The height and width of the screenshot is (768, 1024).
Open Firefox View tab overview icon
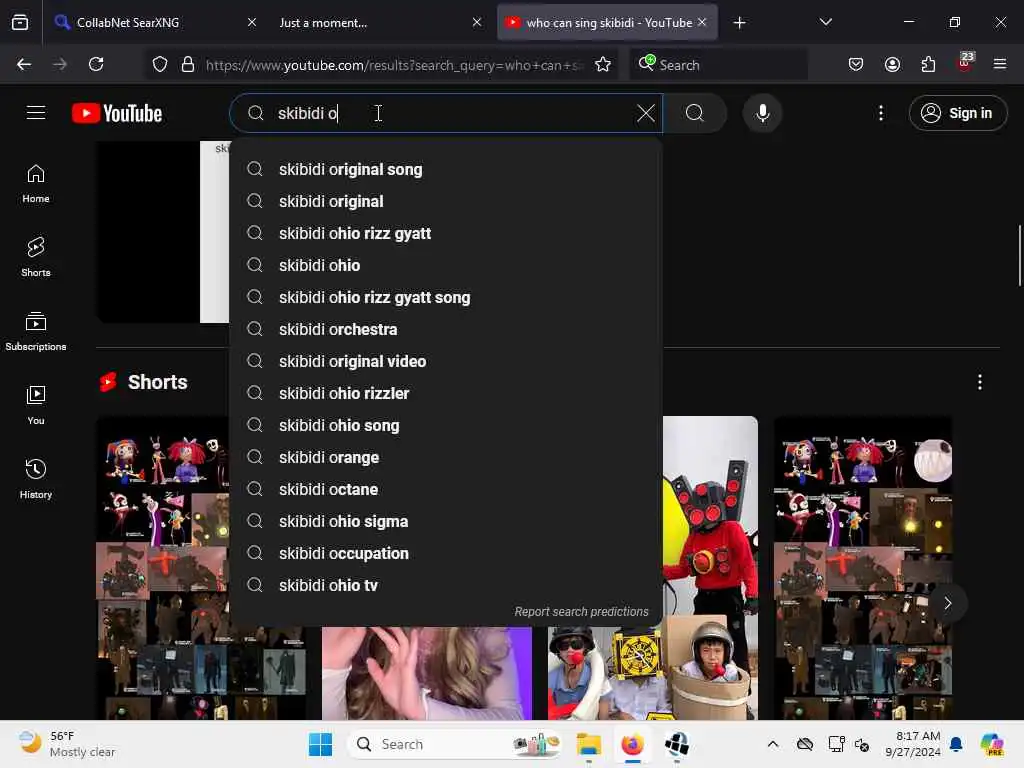(20, 23)
